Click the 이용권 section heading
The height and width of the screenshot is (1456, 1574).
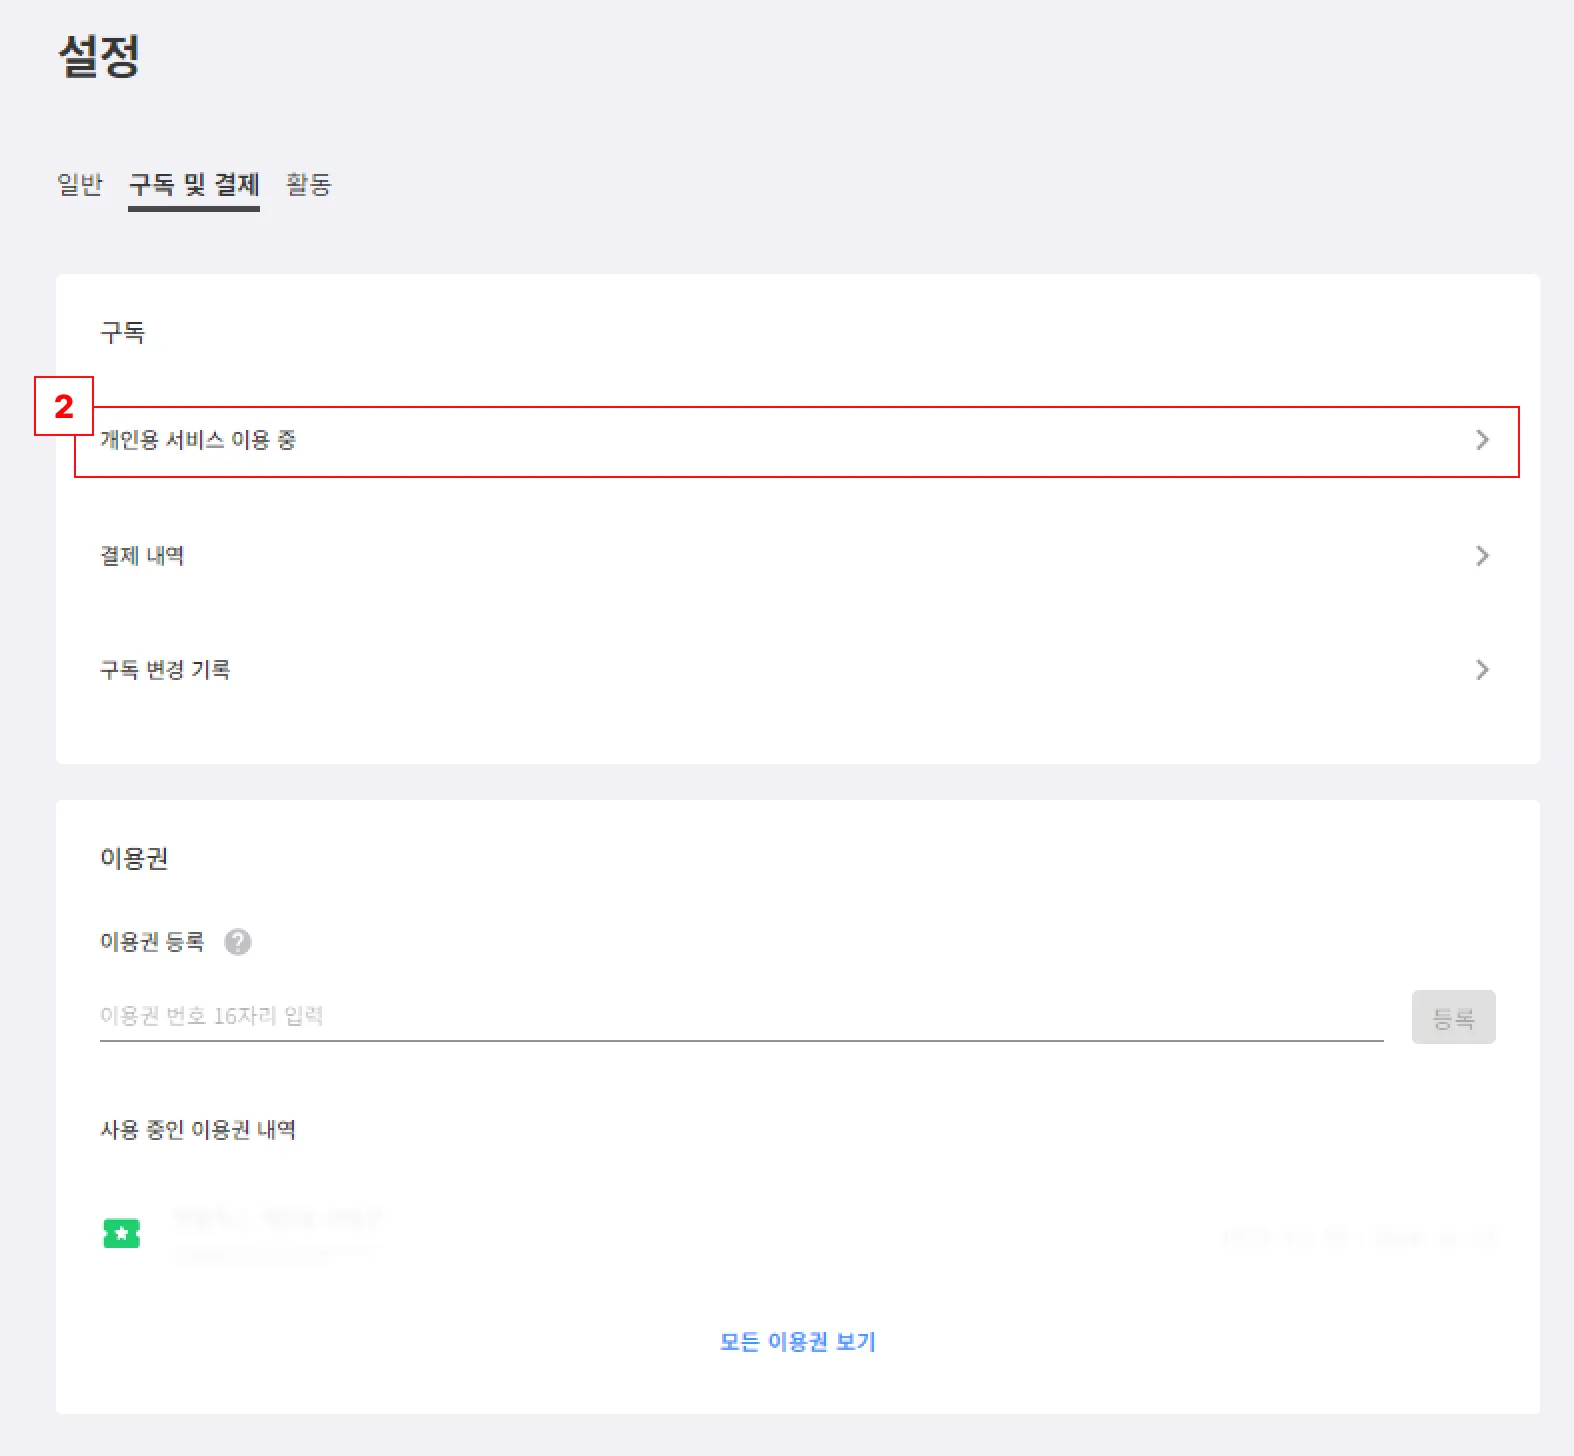click(134, 858)
